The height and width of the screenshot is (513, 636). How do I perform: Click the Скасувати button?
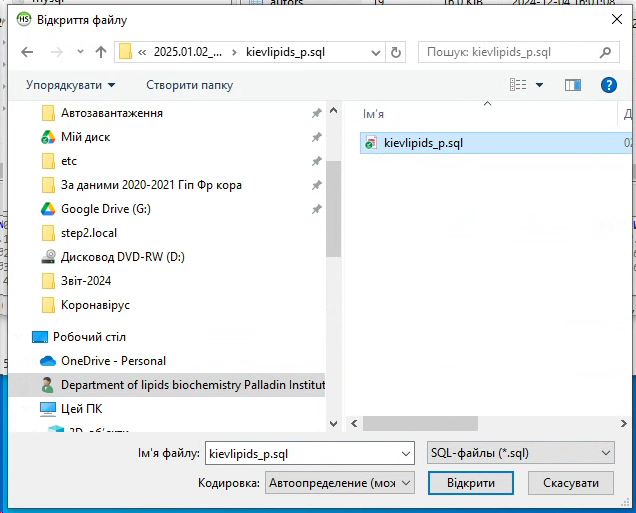(x=571, y=483)
